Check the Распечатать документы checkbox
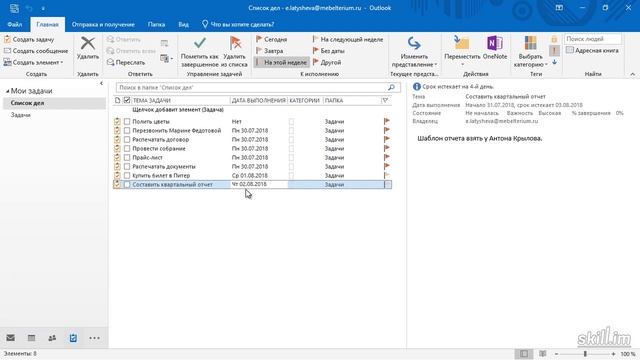The width and height of the screenshot is (640, 360). (127, 167)
